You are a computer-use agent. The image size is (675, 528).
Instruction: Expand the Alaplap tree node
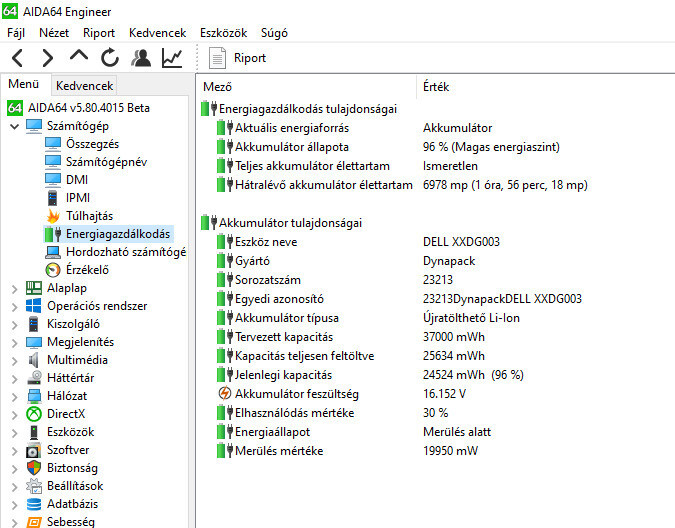tap(15, 289)
